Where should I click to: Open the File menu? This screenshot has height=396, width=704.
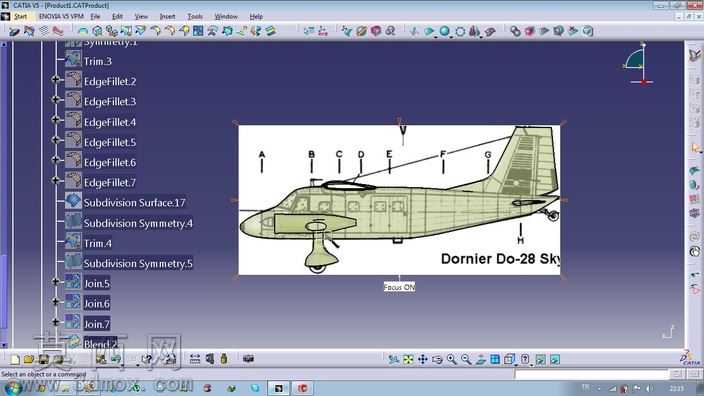pos(95,16)
